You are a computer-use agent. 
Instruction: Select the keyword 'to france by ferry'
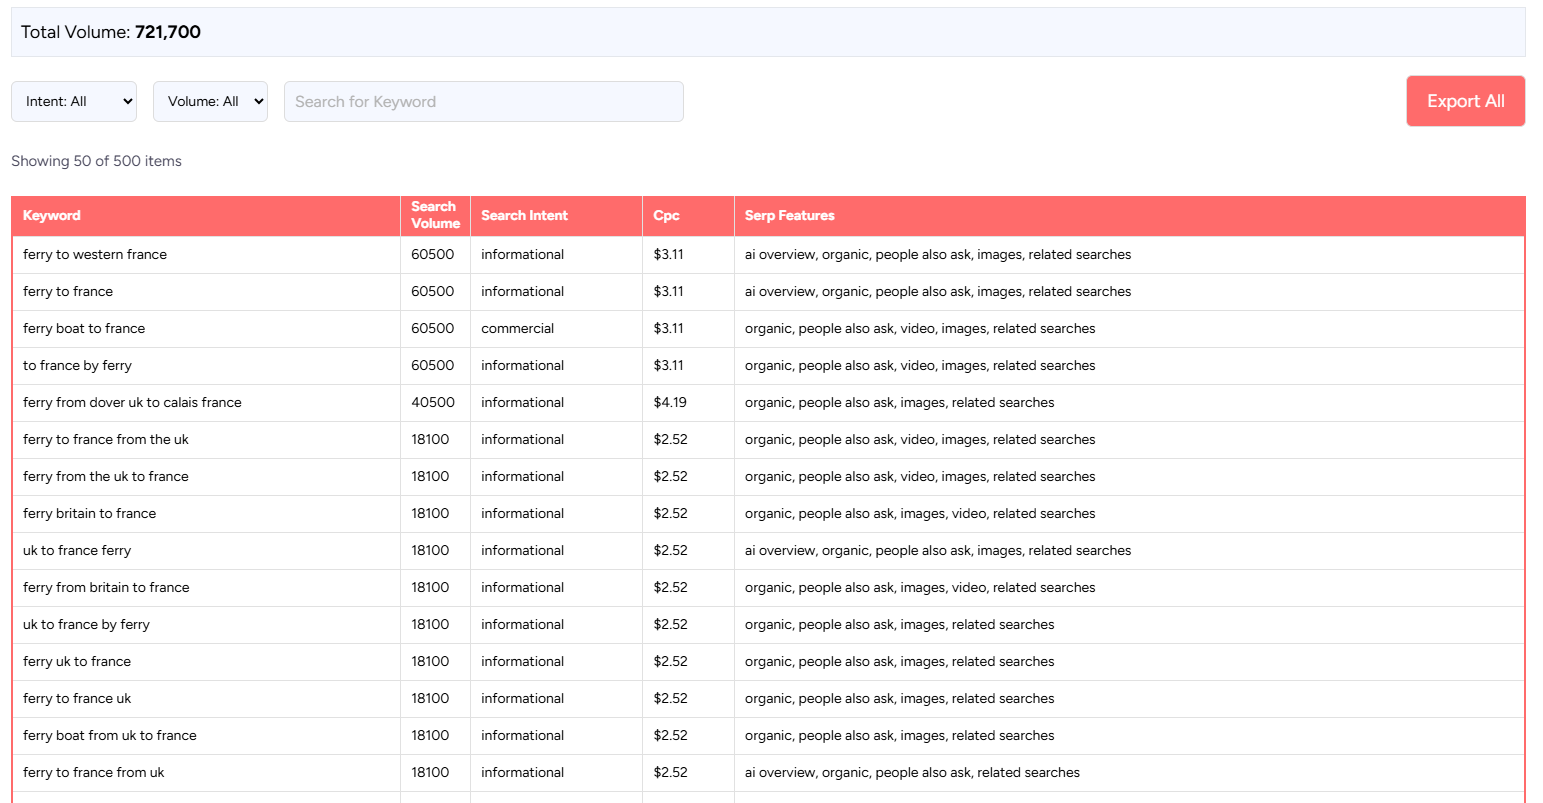[77, 365]
